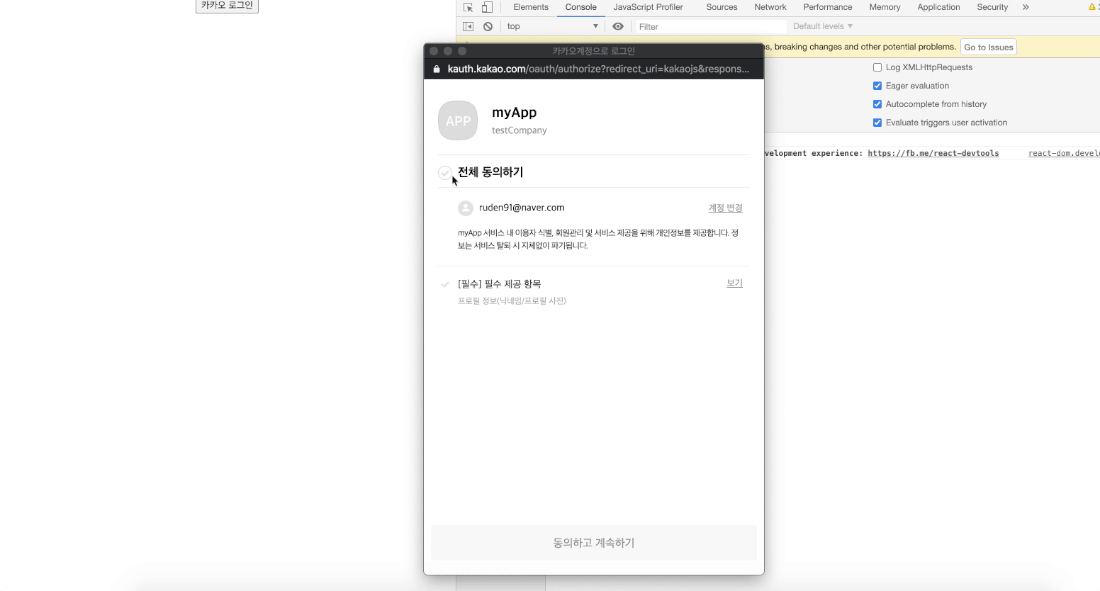
Task: Click the myApp title text
Action: tap(514, 112)
